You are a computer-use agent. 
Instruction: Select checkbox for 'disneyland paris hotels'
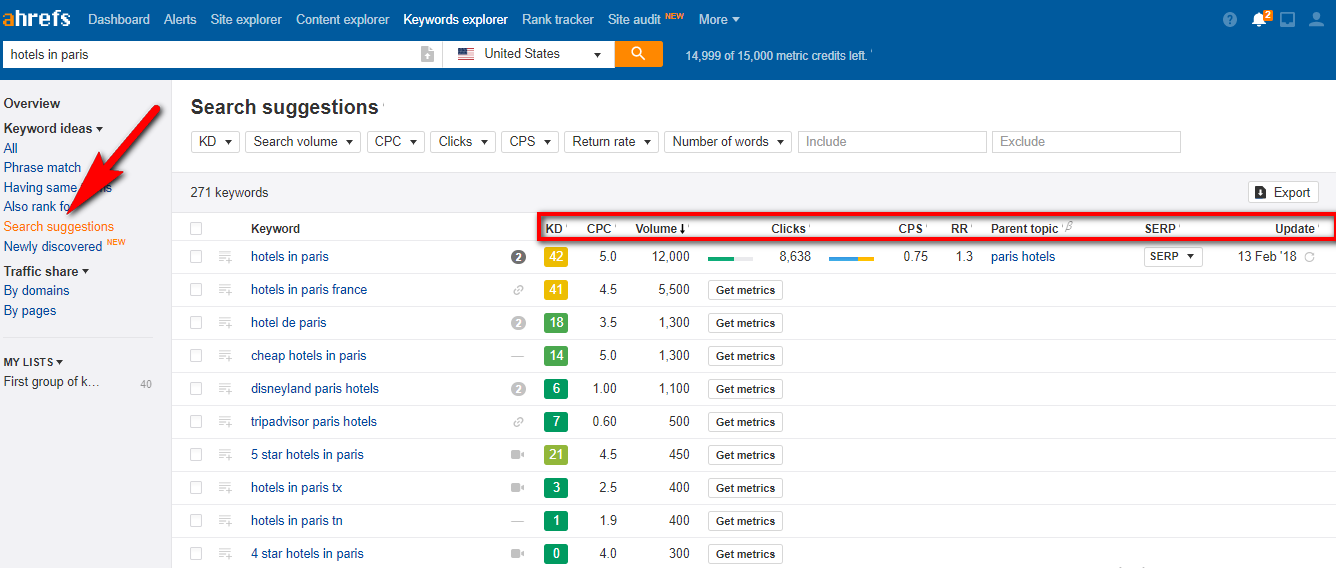196,389
